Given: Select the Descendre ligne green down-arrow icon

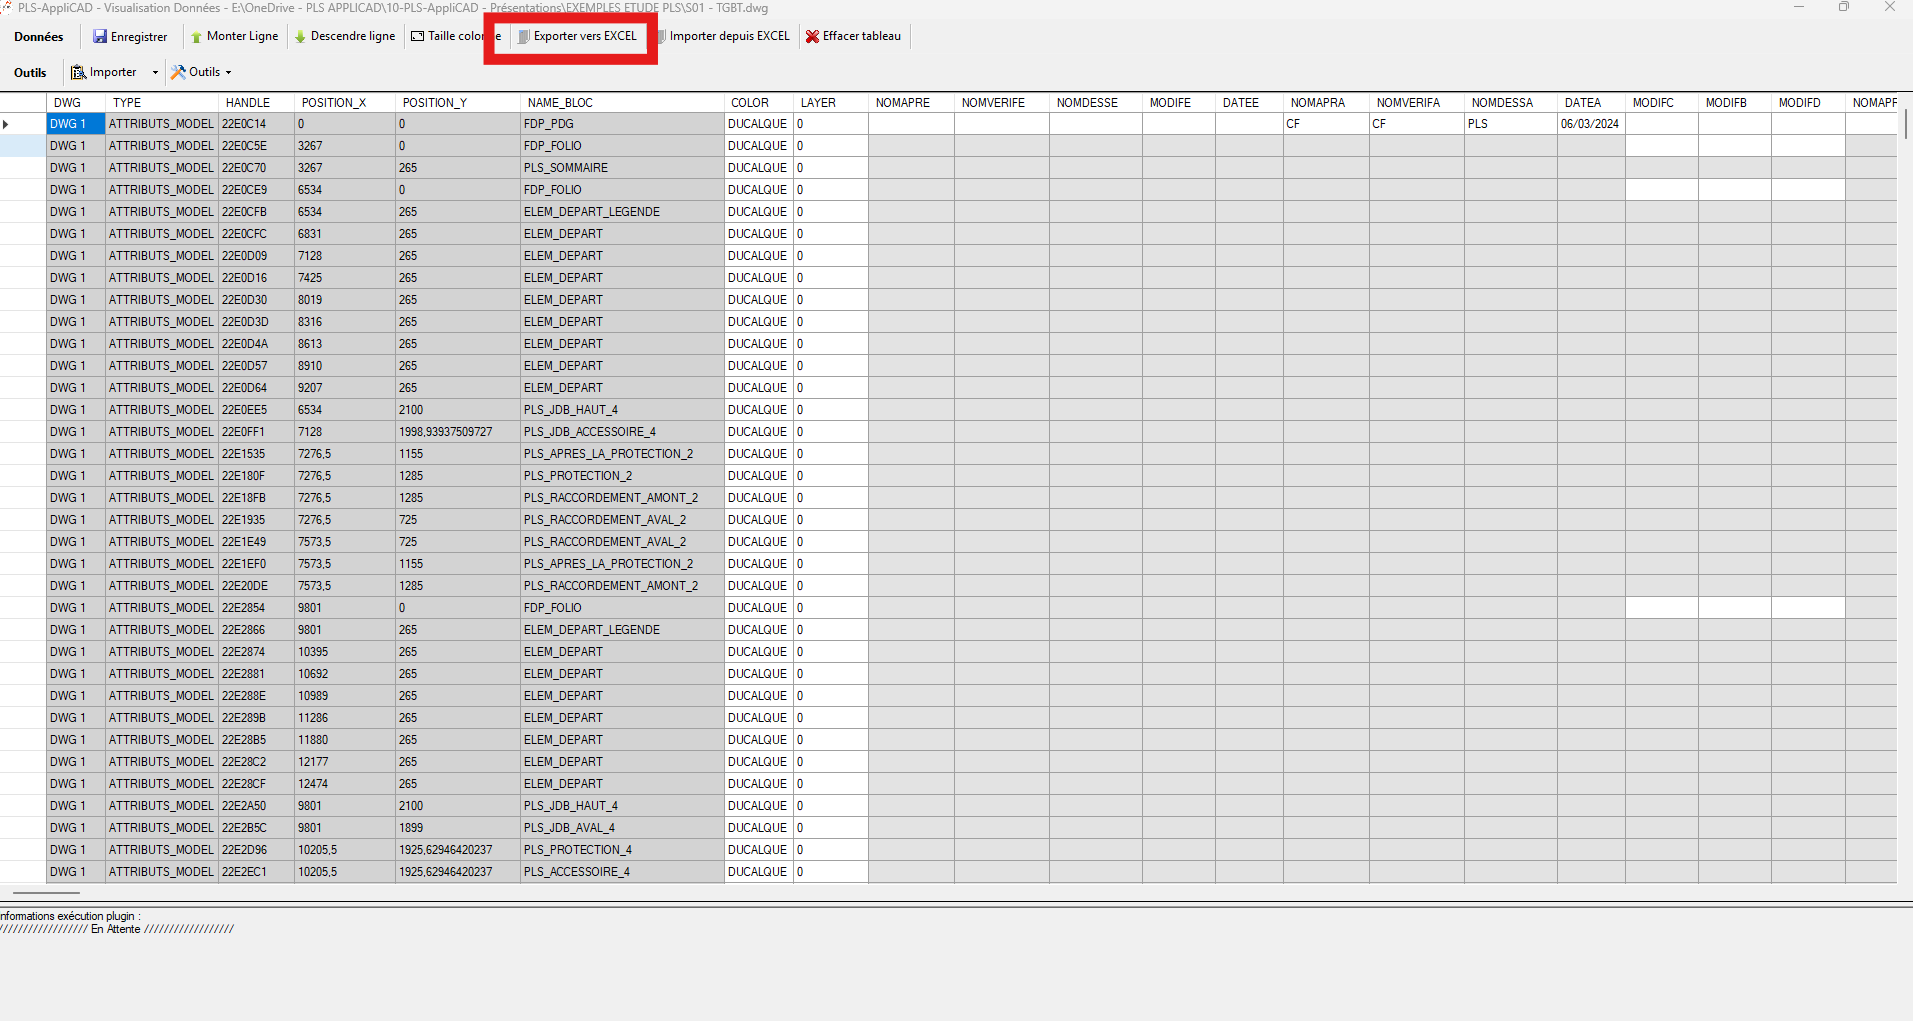Looking at the screenshot, I should tap(299, 36).
